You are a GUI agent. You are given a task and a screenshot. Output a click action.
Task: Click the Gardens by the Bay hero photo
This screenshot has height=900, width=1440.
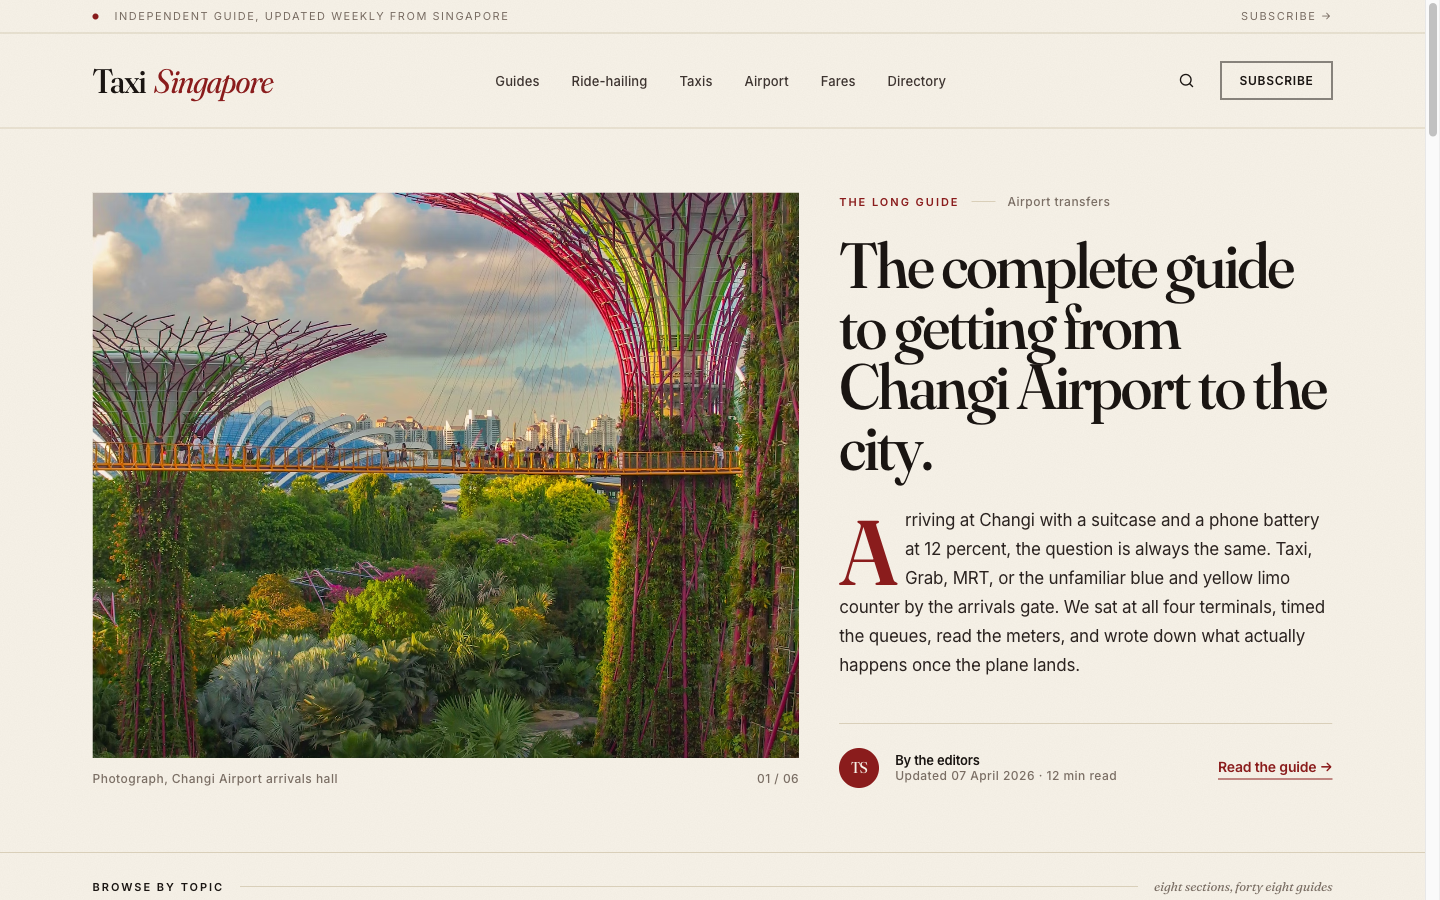[445, 475]
